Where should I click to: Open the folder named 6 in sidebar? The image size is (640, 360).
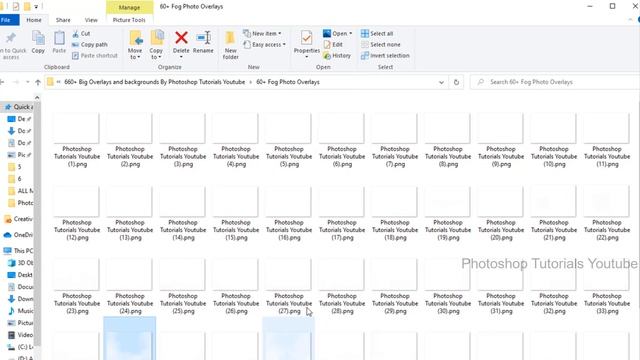pyautogui.click(x=16, y=179)
